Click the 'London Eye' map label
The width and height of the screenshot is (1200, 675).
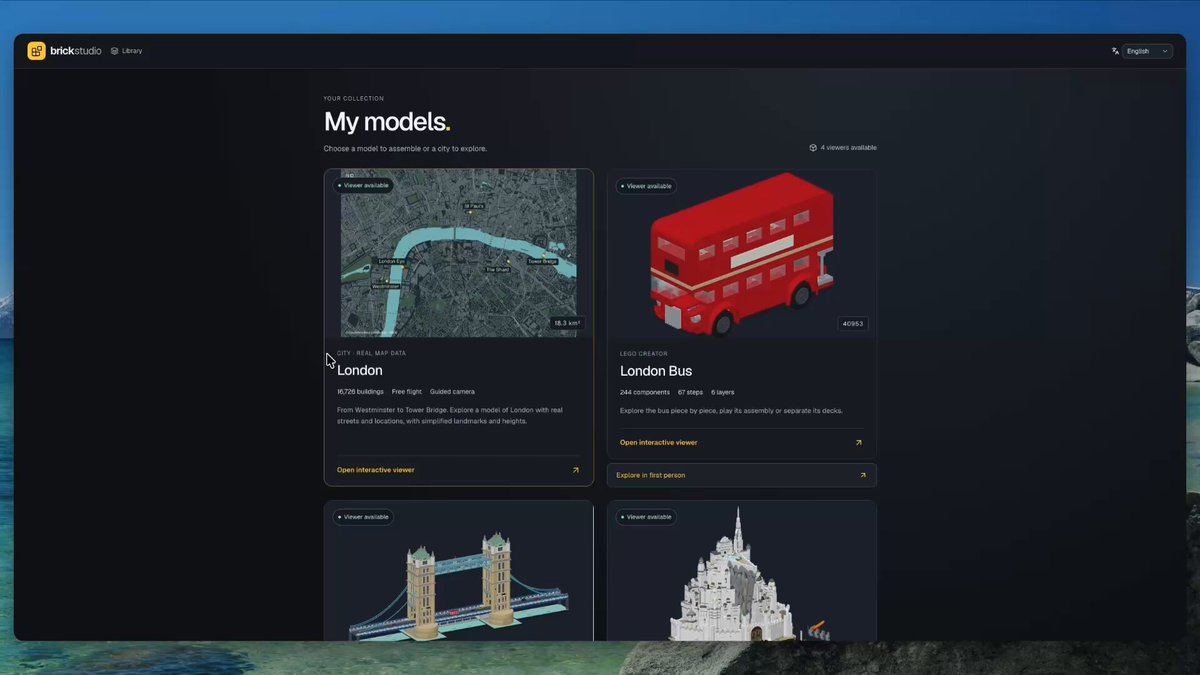(x=392, y=261)
